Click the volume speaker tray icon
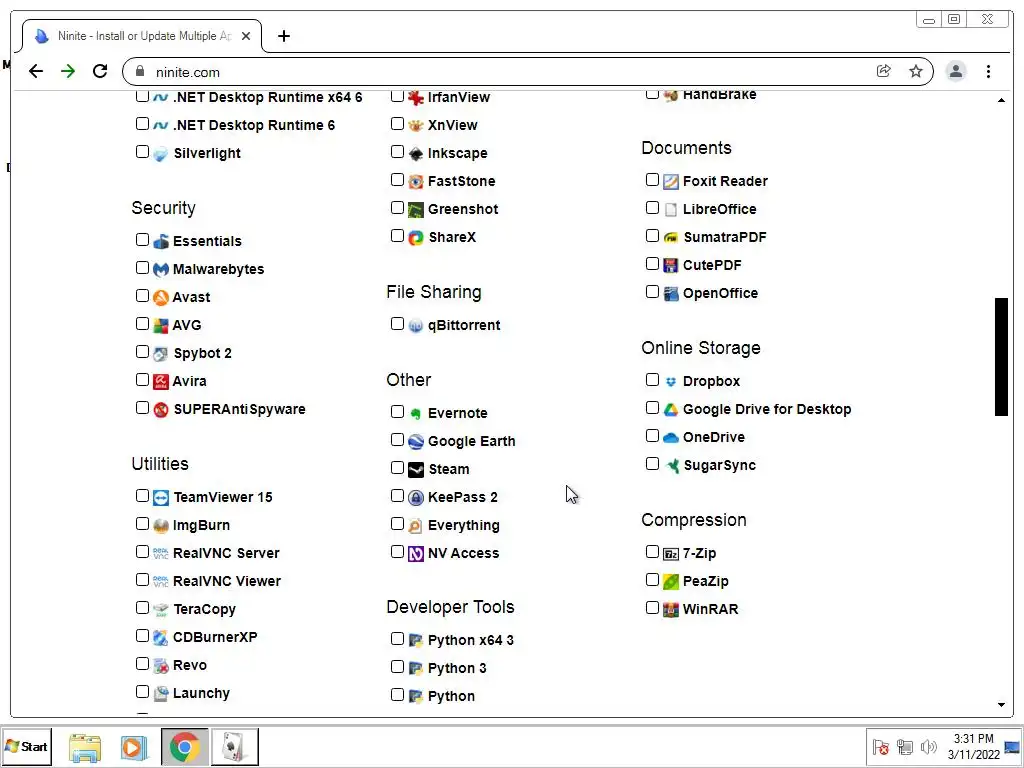Image resolution: width=1024 pixels, height=768 pixels. pyautogui.click(x=928, y=746)
